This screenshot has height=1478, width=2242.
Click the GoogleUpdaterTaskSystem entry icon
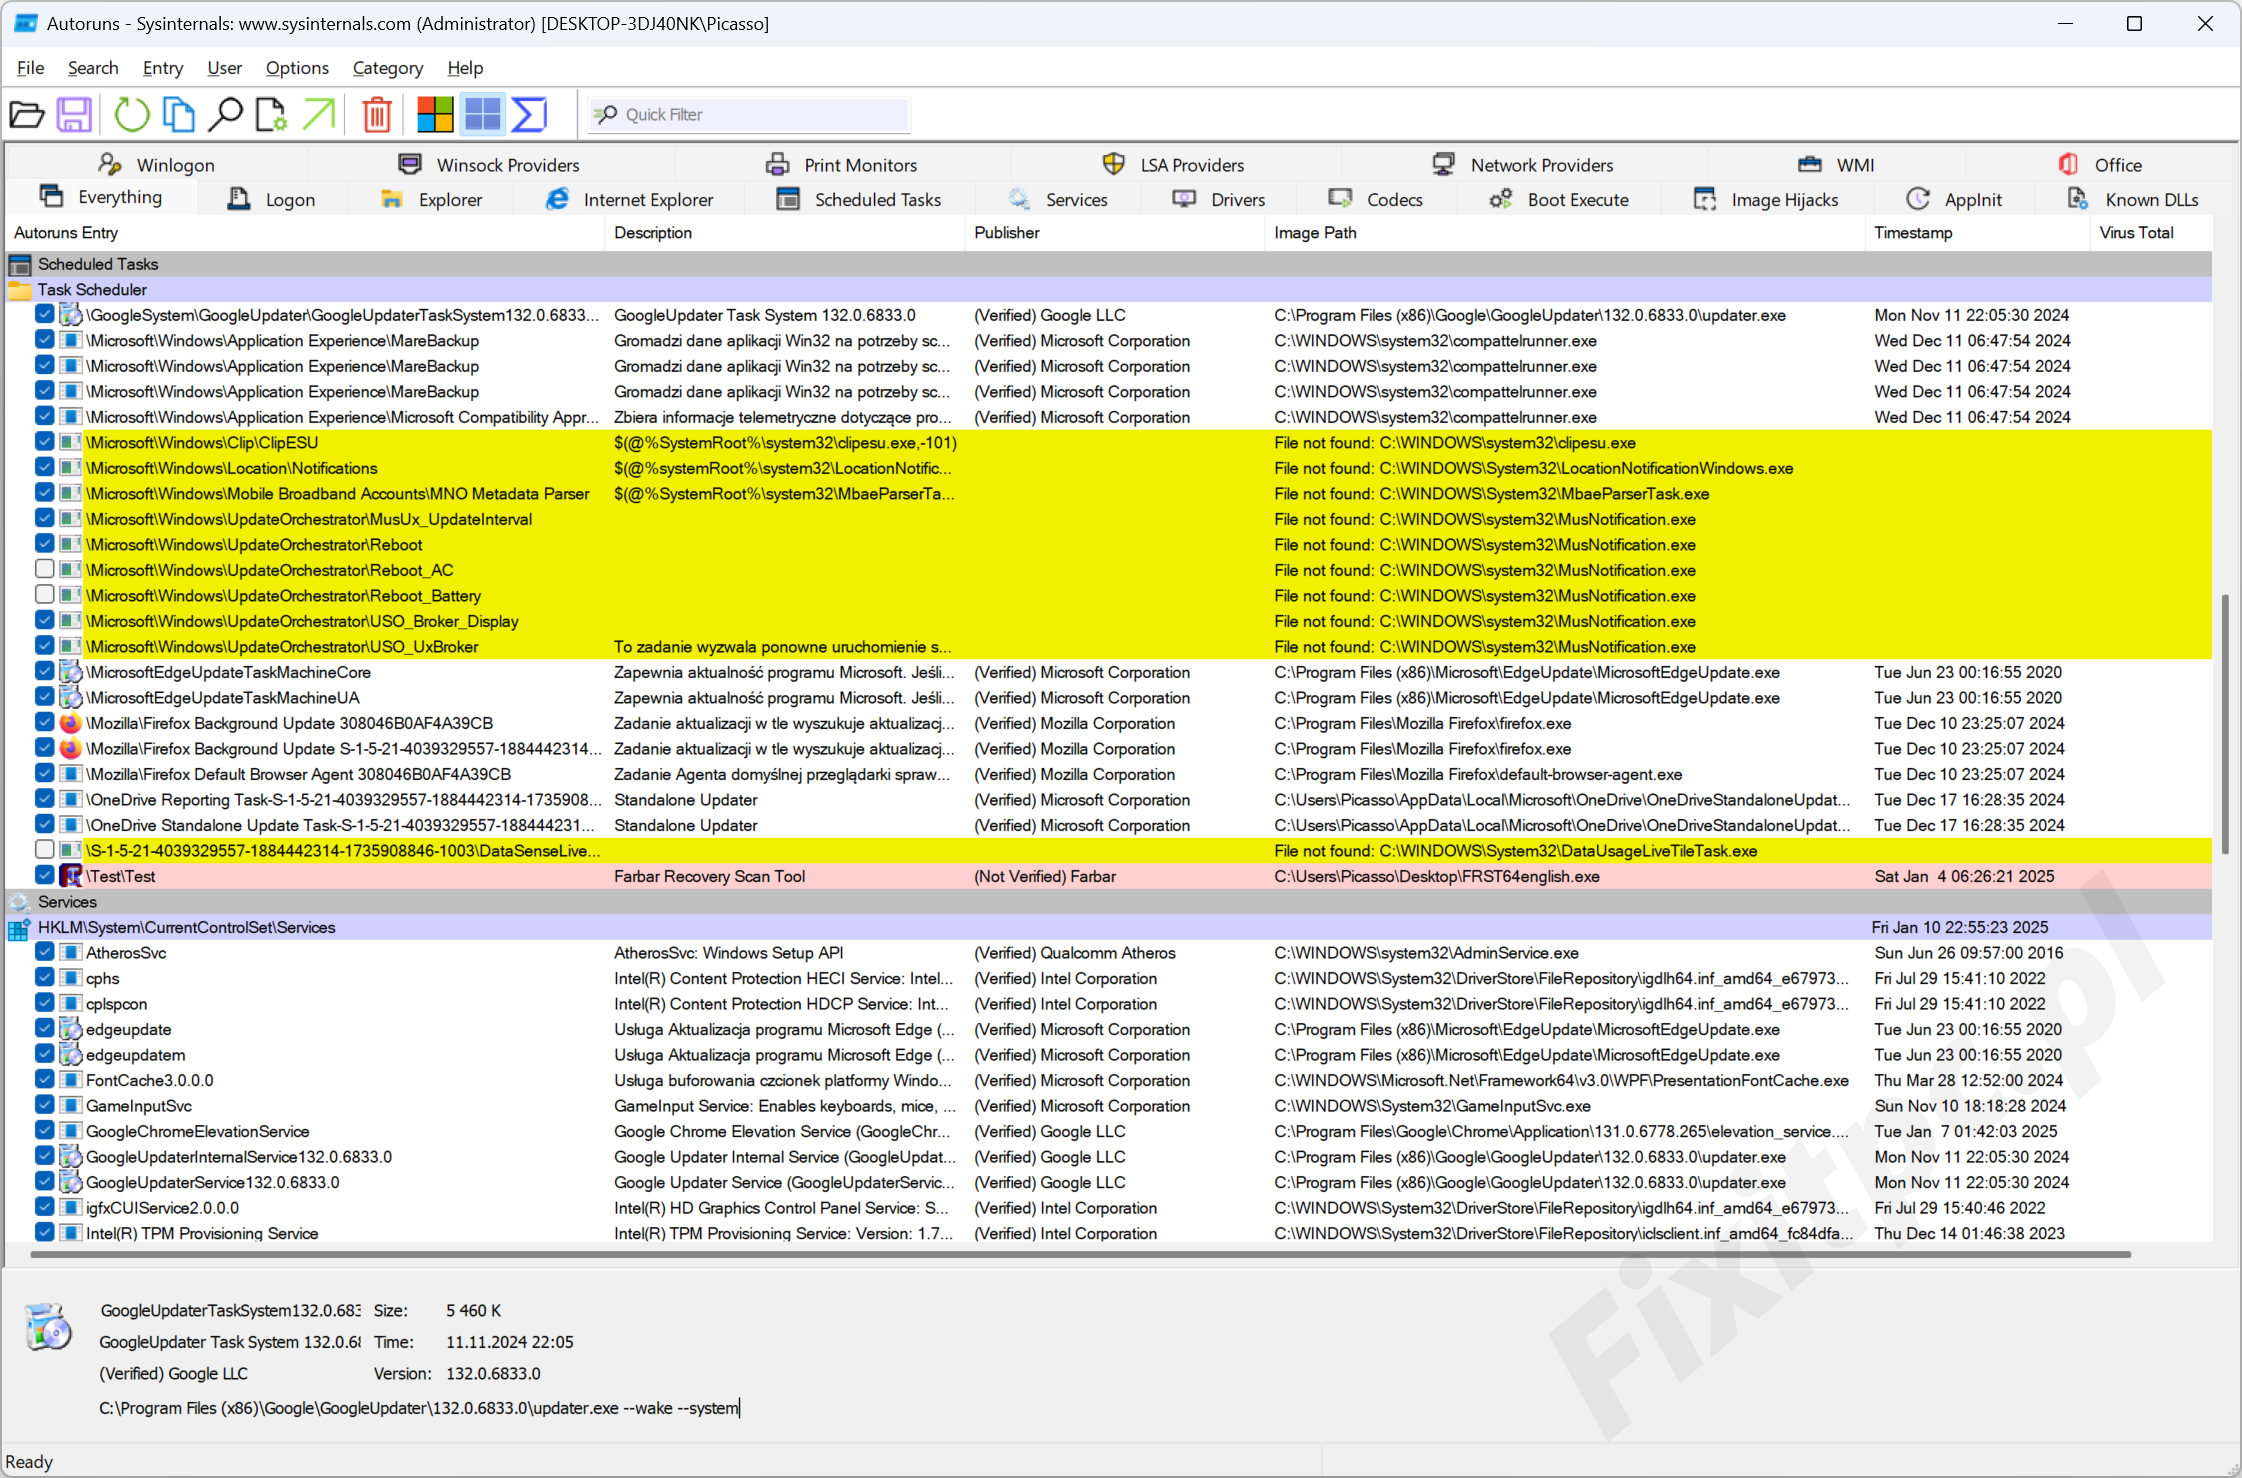(x=70, y=315)
